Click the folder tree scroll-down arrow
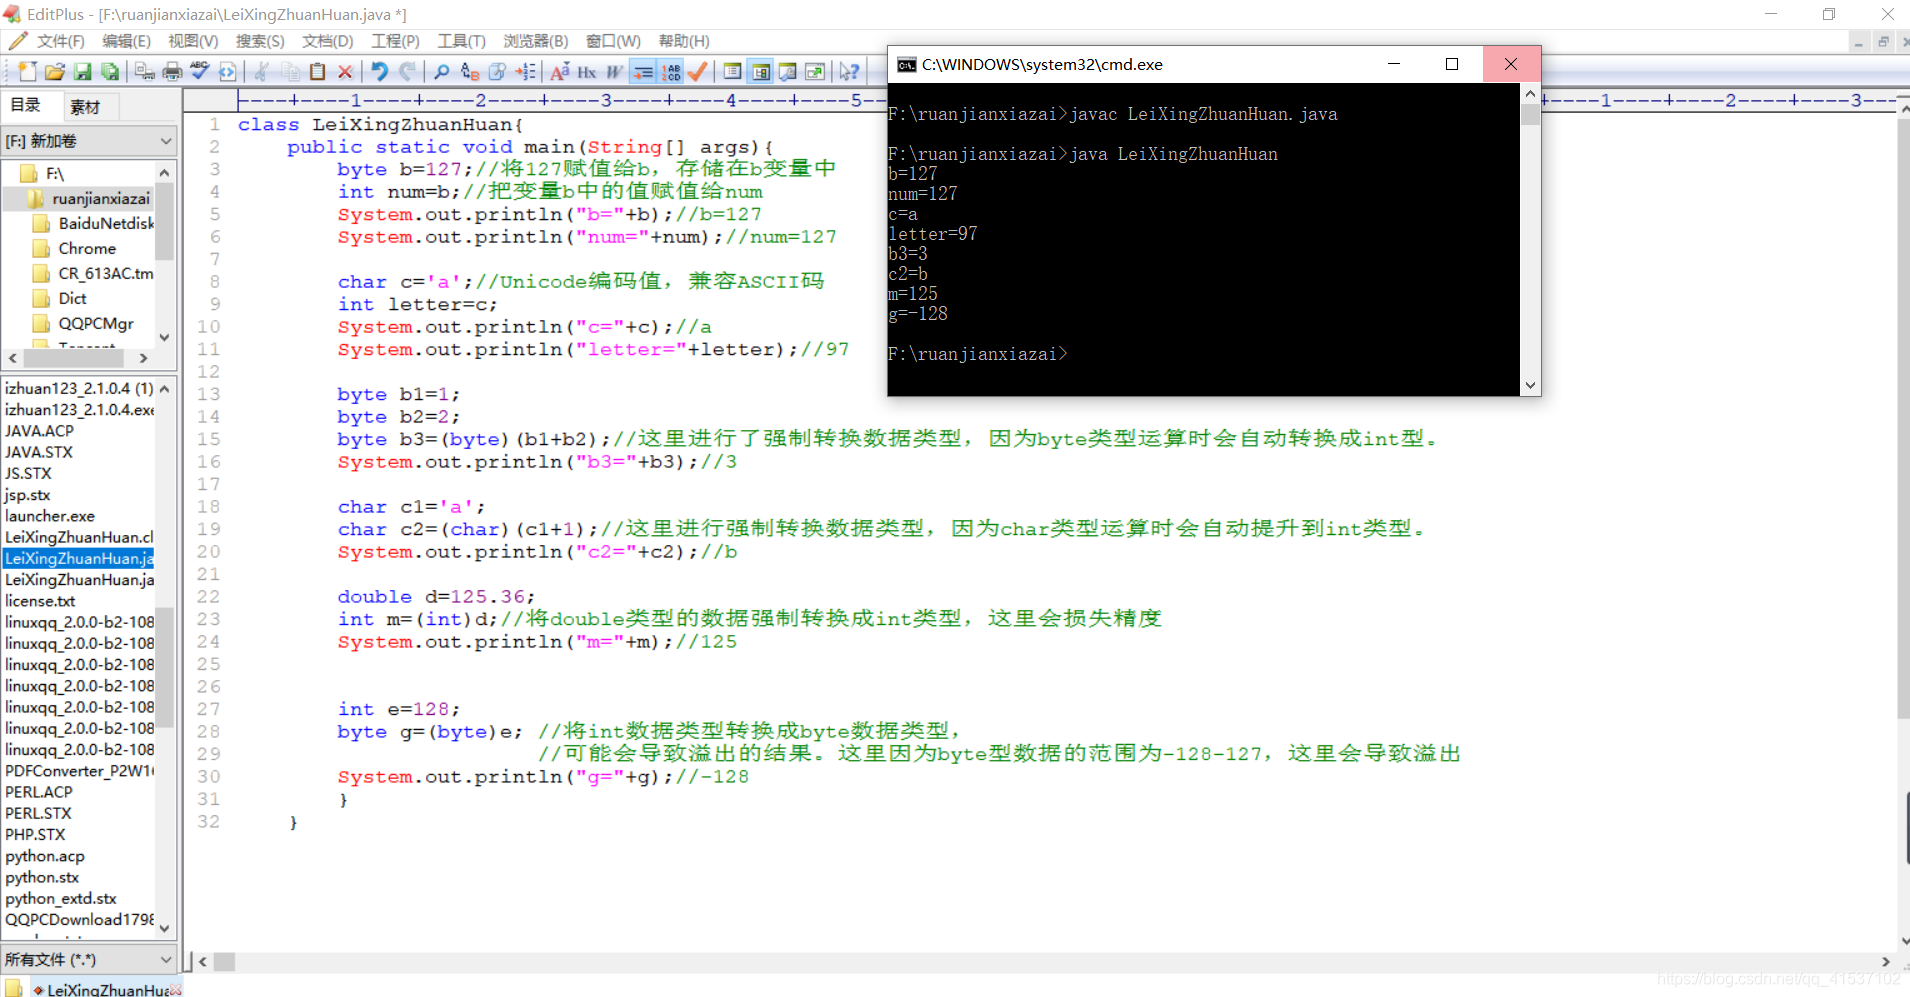1910x997 pixels. (x=165, y=337)
